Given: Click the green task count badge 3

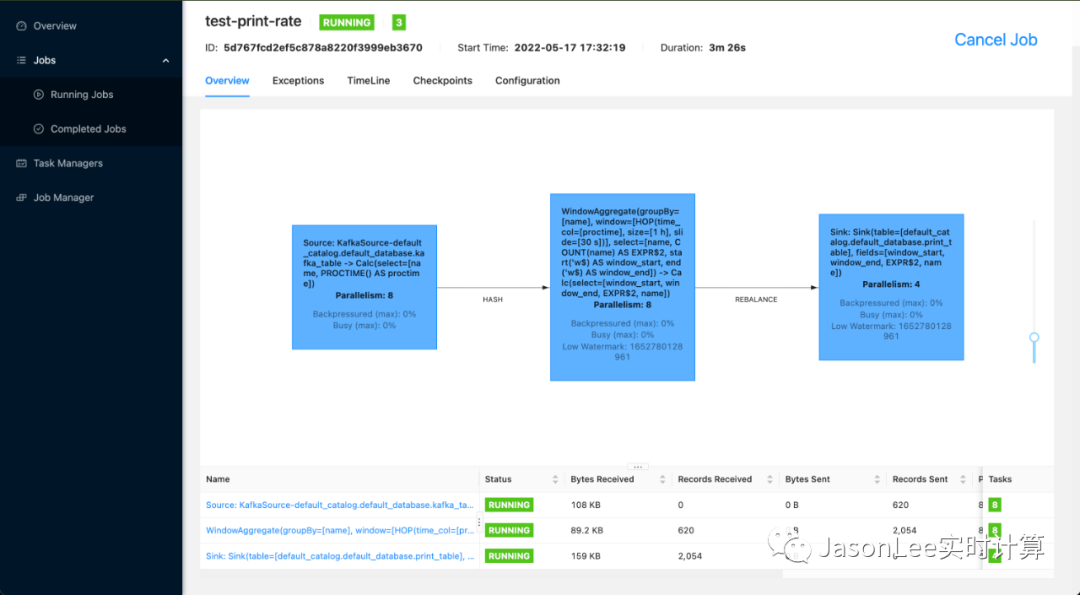Looking at the screenshot, I should coord(399,23).
